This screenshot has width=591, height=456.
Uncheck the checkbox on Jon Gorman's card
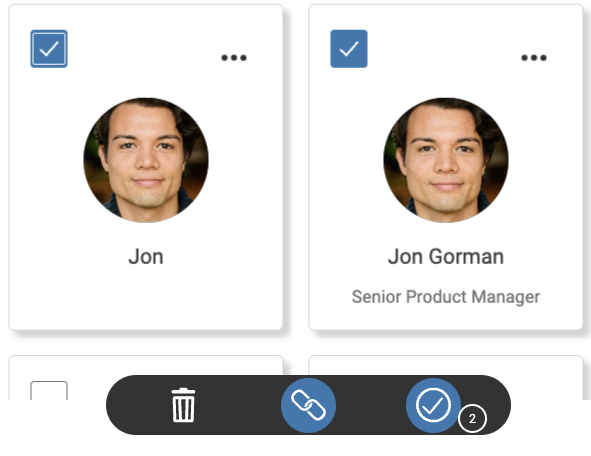click(x=349, y=49)
